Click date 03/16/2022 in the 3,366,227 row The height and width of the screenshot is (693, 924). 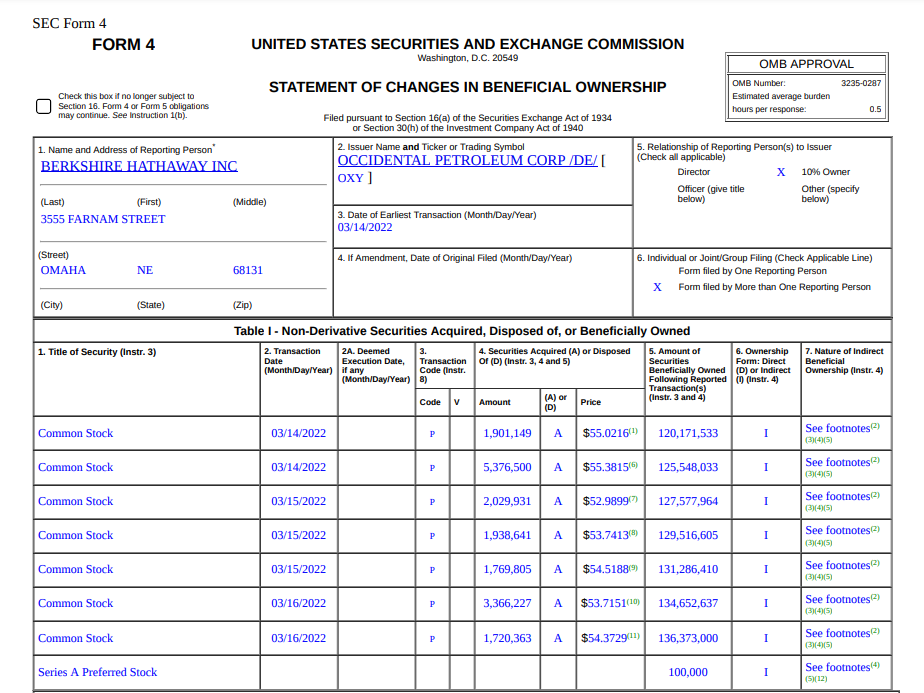(x=299, y=603)
